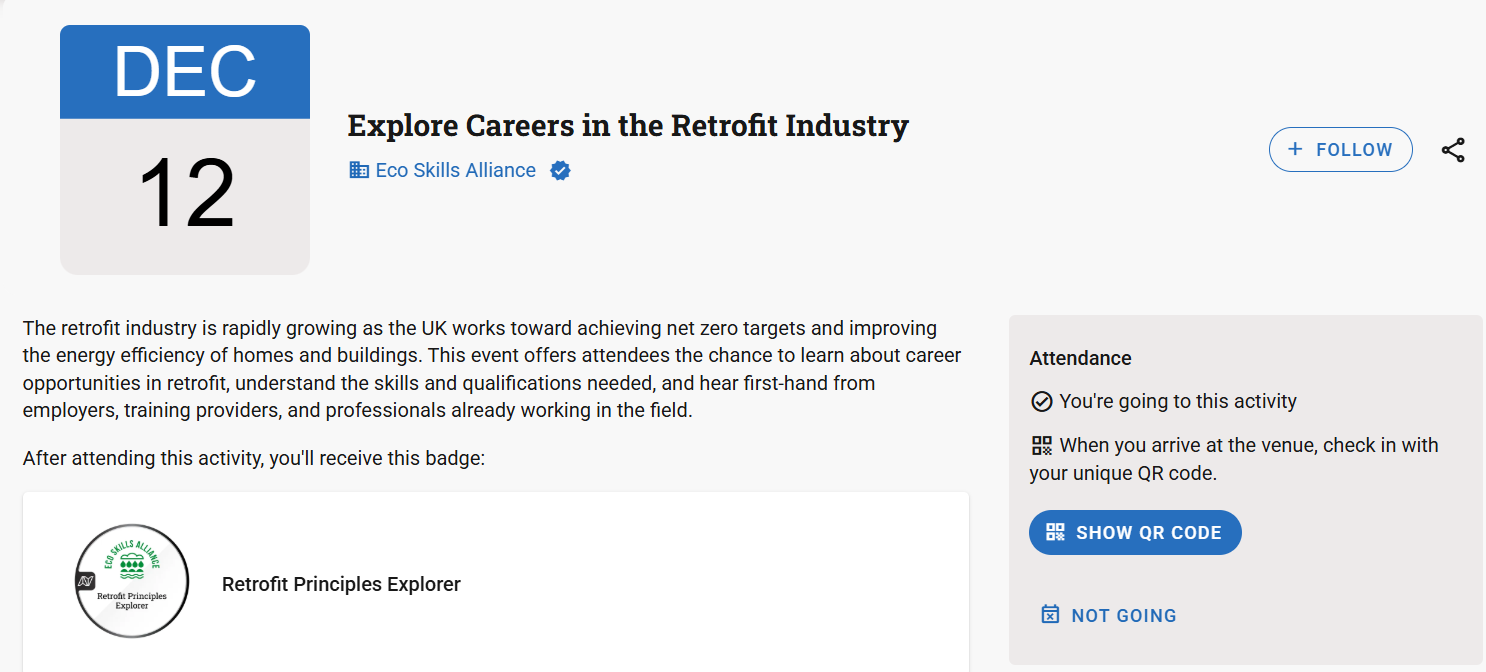Click the small emblem on badge's left edge

[85, 581]
